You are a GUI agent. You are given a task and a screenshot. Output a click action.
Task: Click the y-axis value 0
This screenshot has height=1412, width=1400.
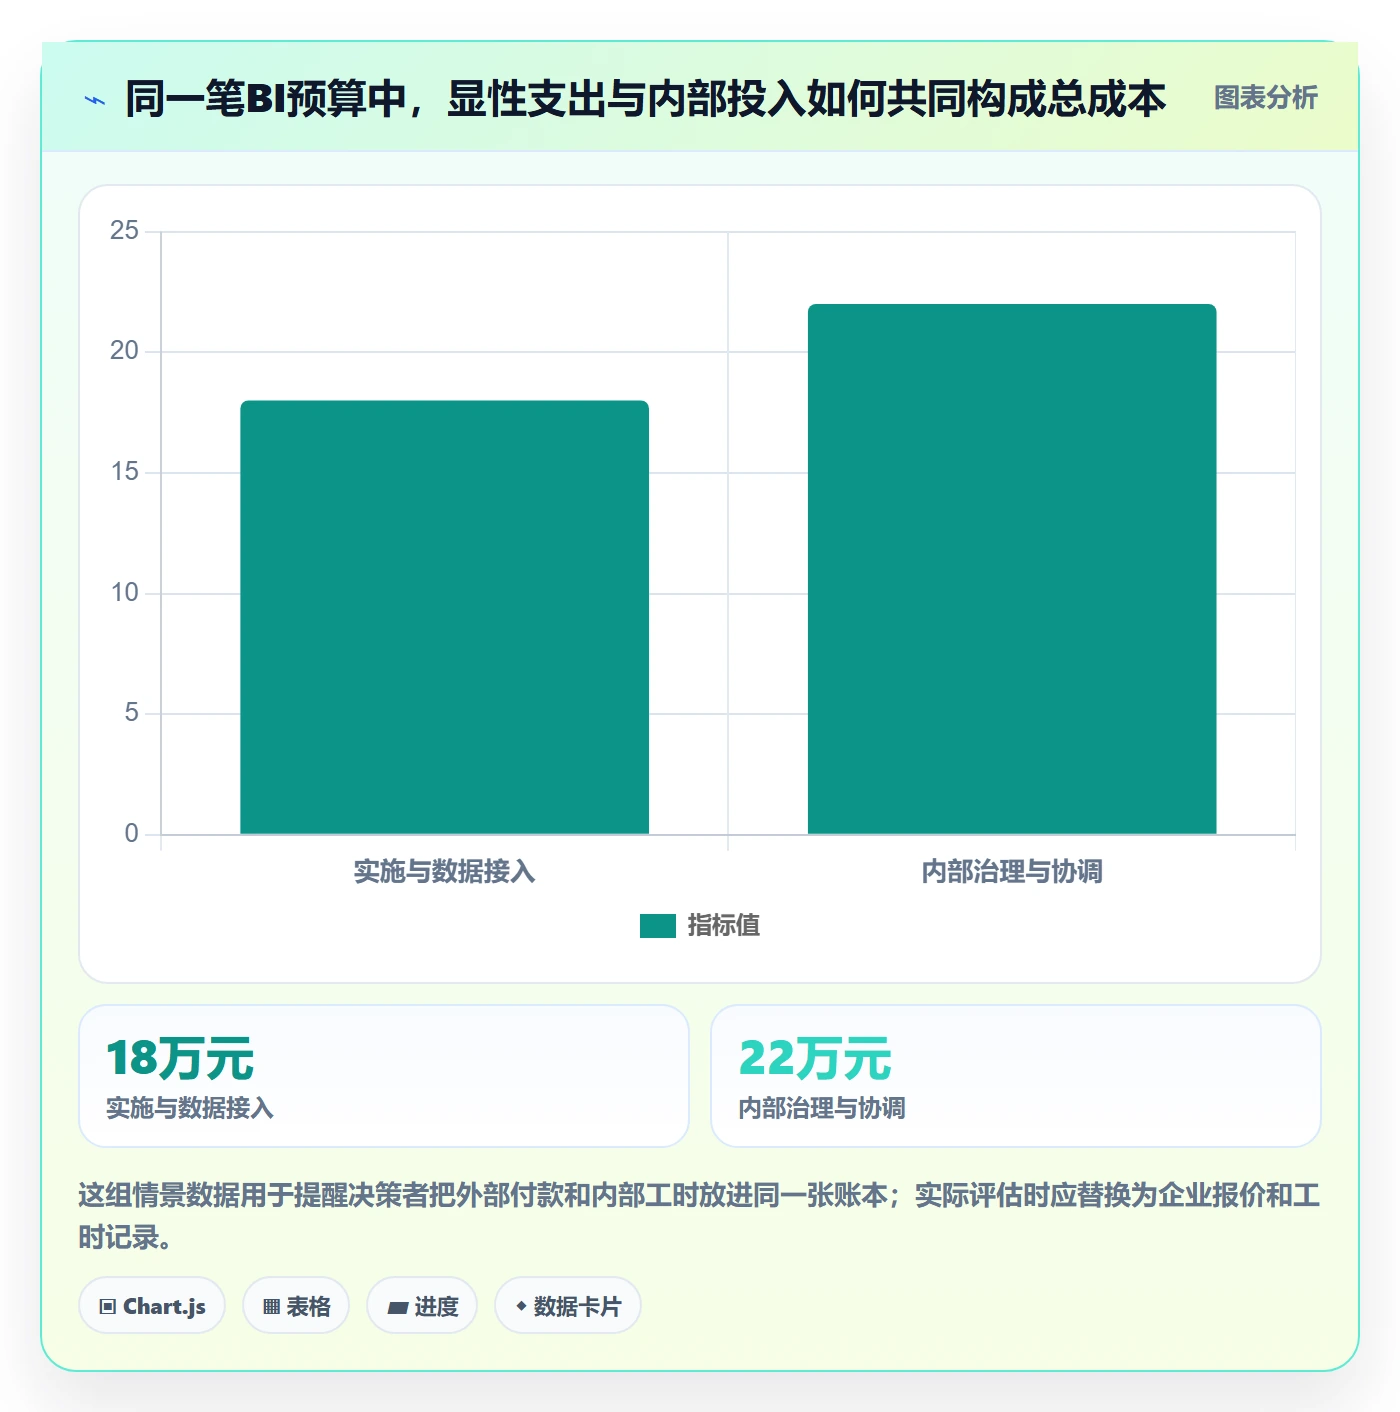tap(131, 834)
